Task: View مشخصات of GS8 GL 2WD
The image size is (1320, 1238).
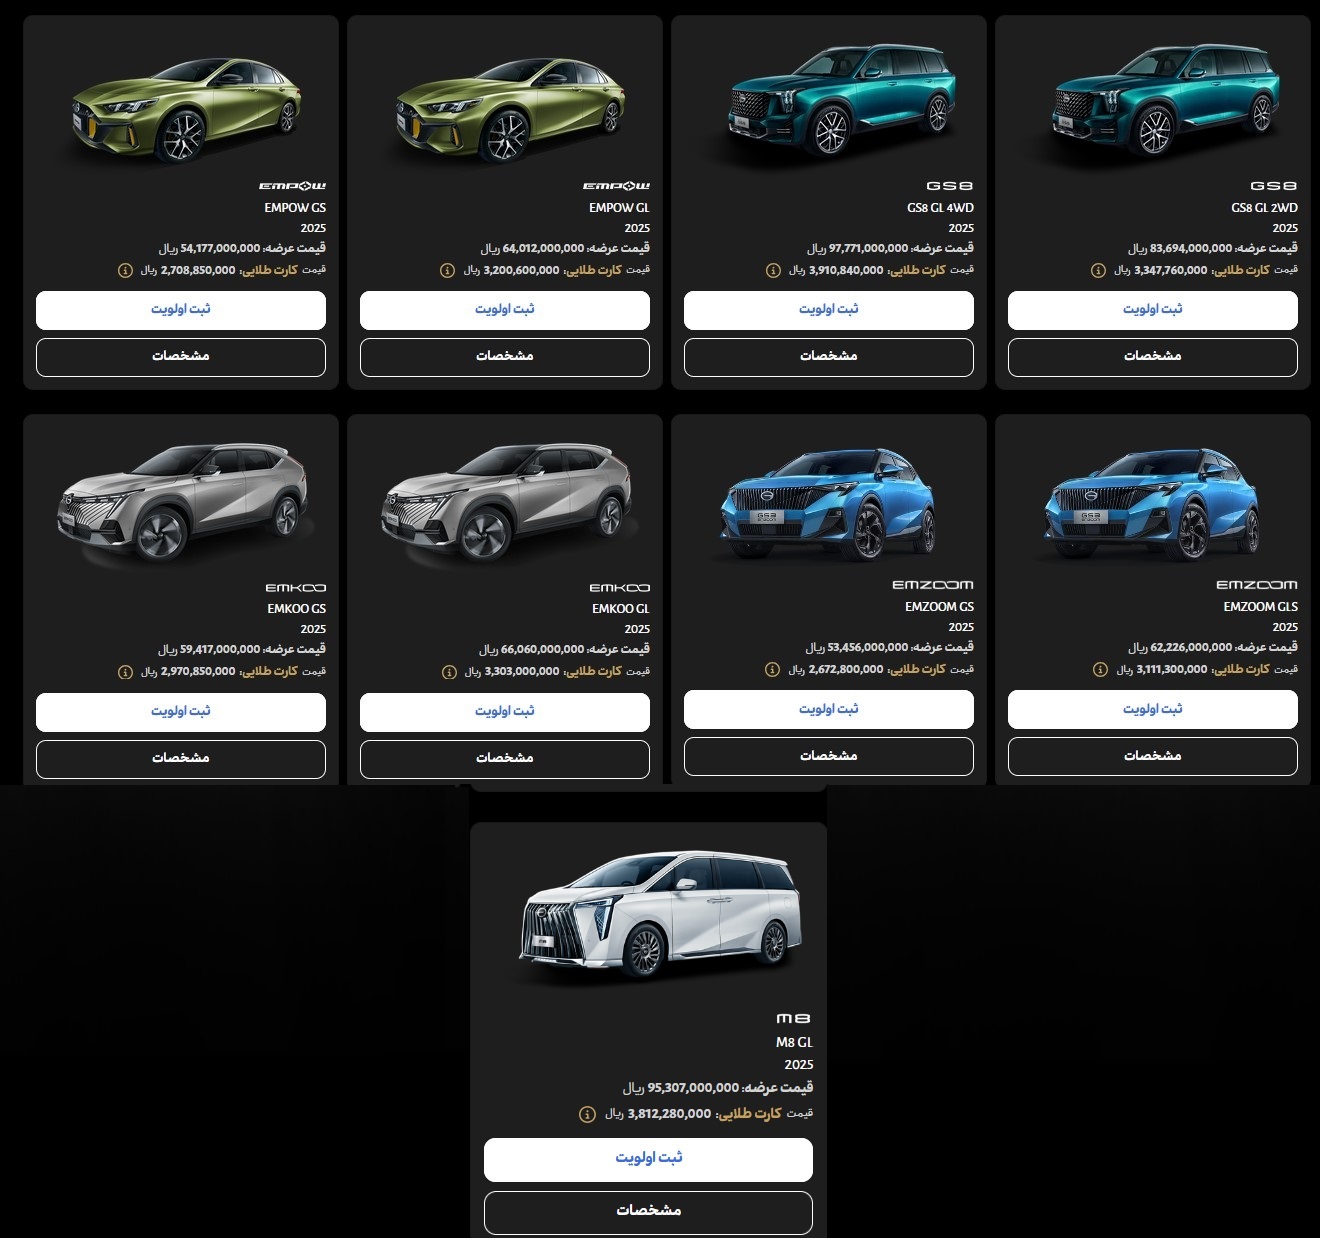Action: pyautogui.click(x=1153, y=357)
